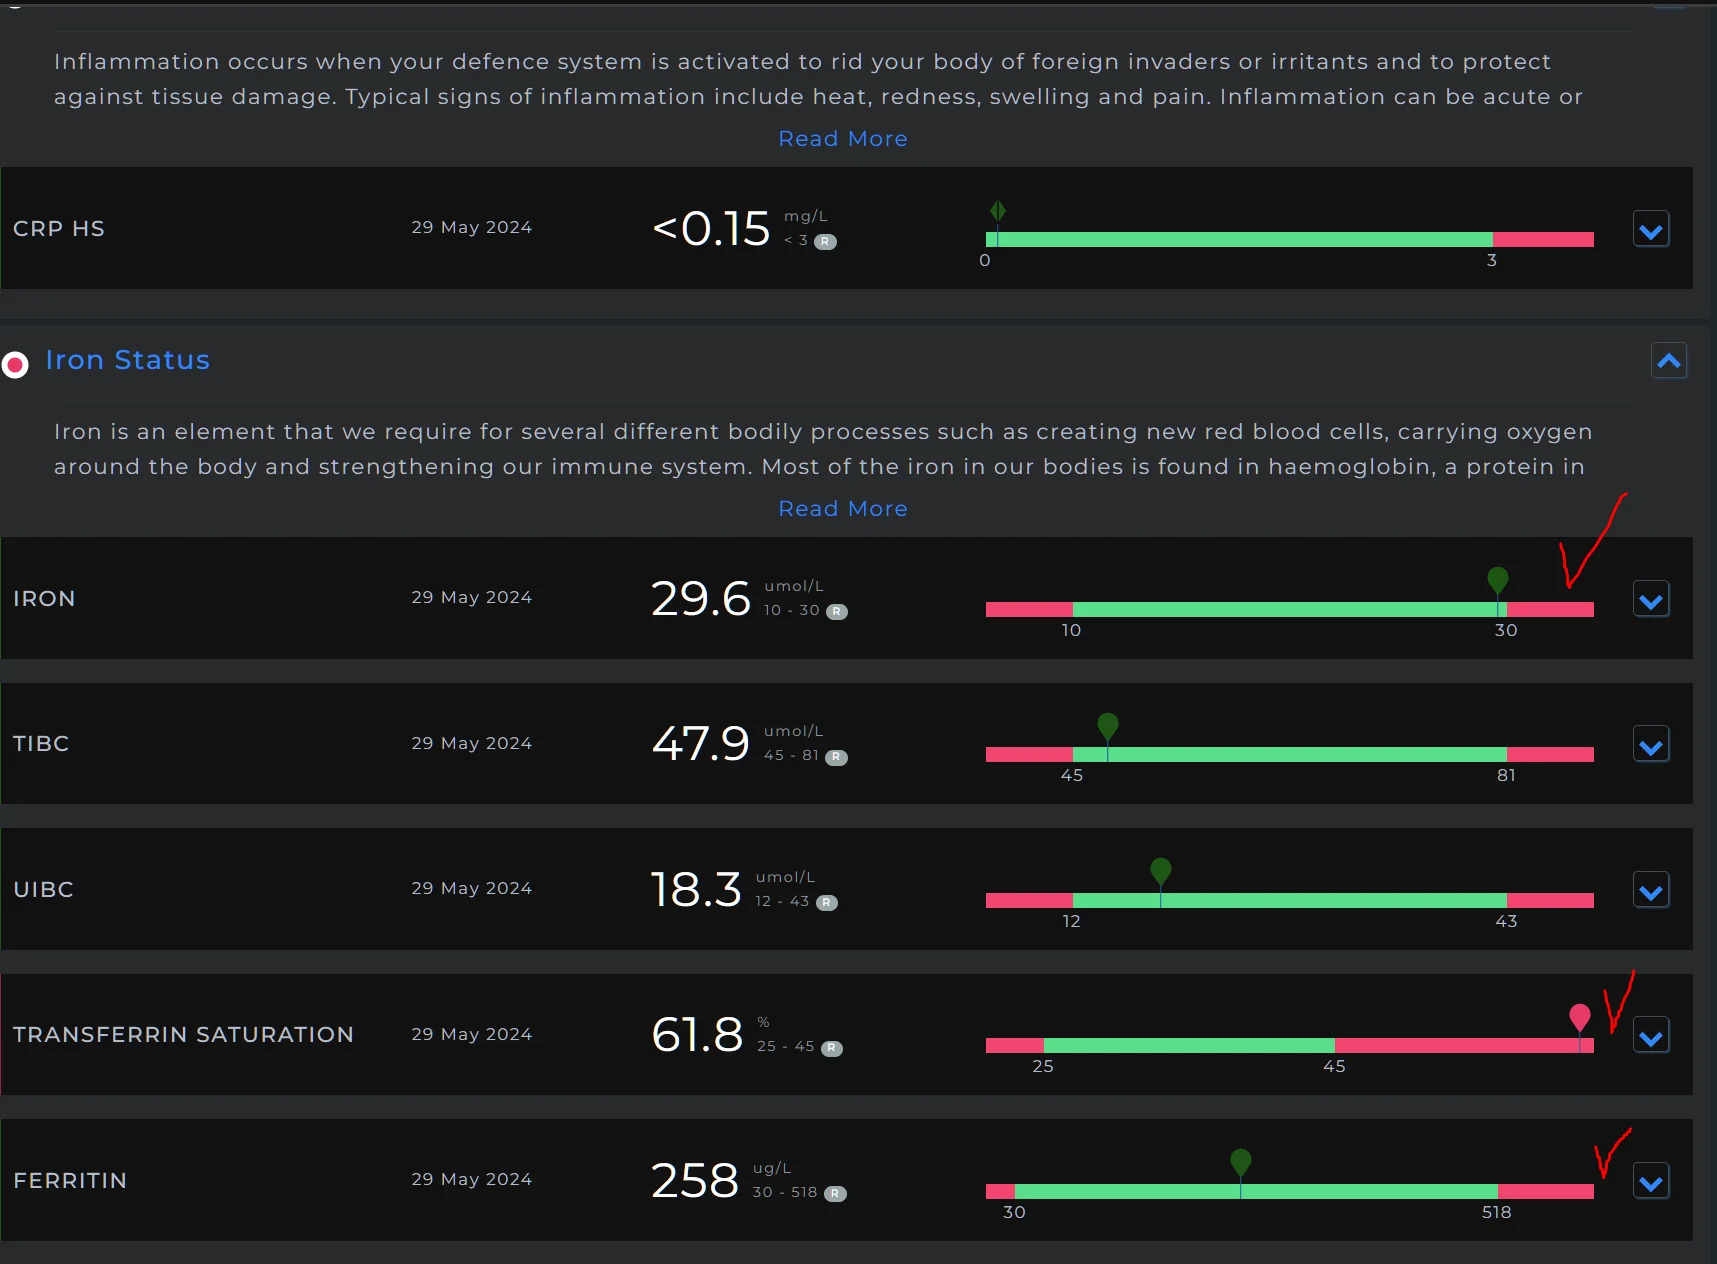Open Read More under Iron Status description
This screenshot has width=1717, height=1264.
click(x=843, y=509)
